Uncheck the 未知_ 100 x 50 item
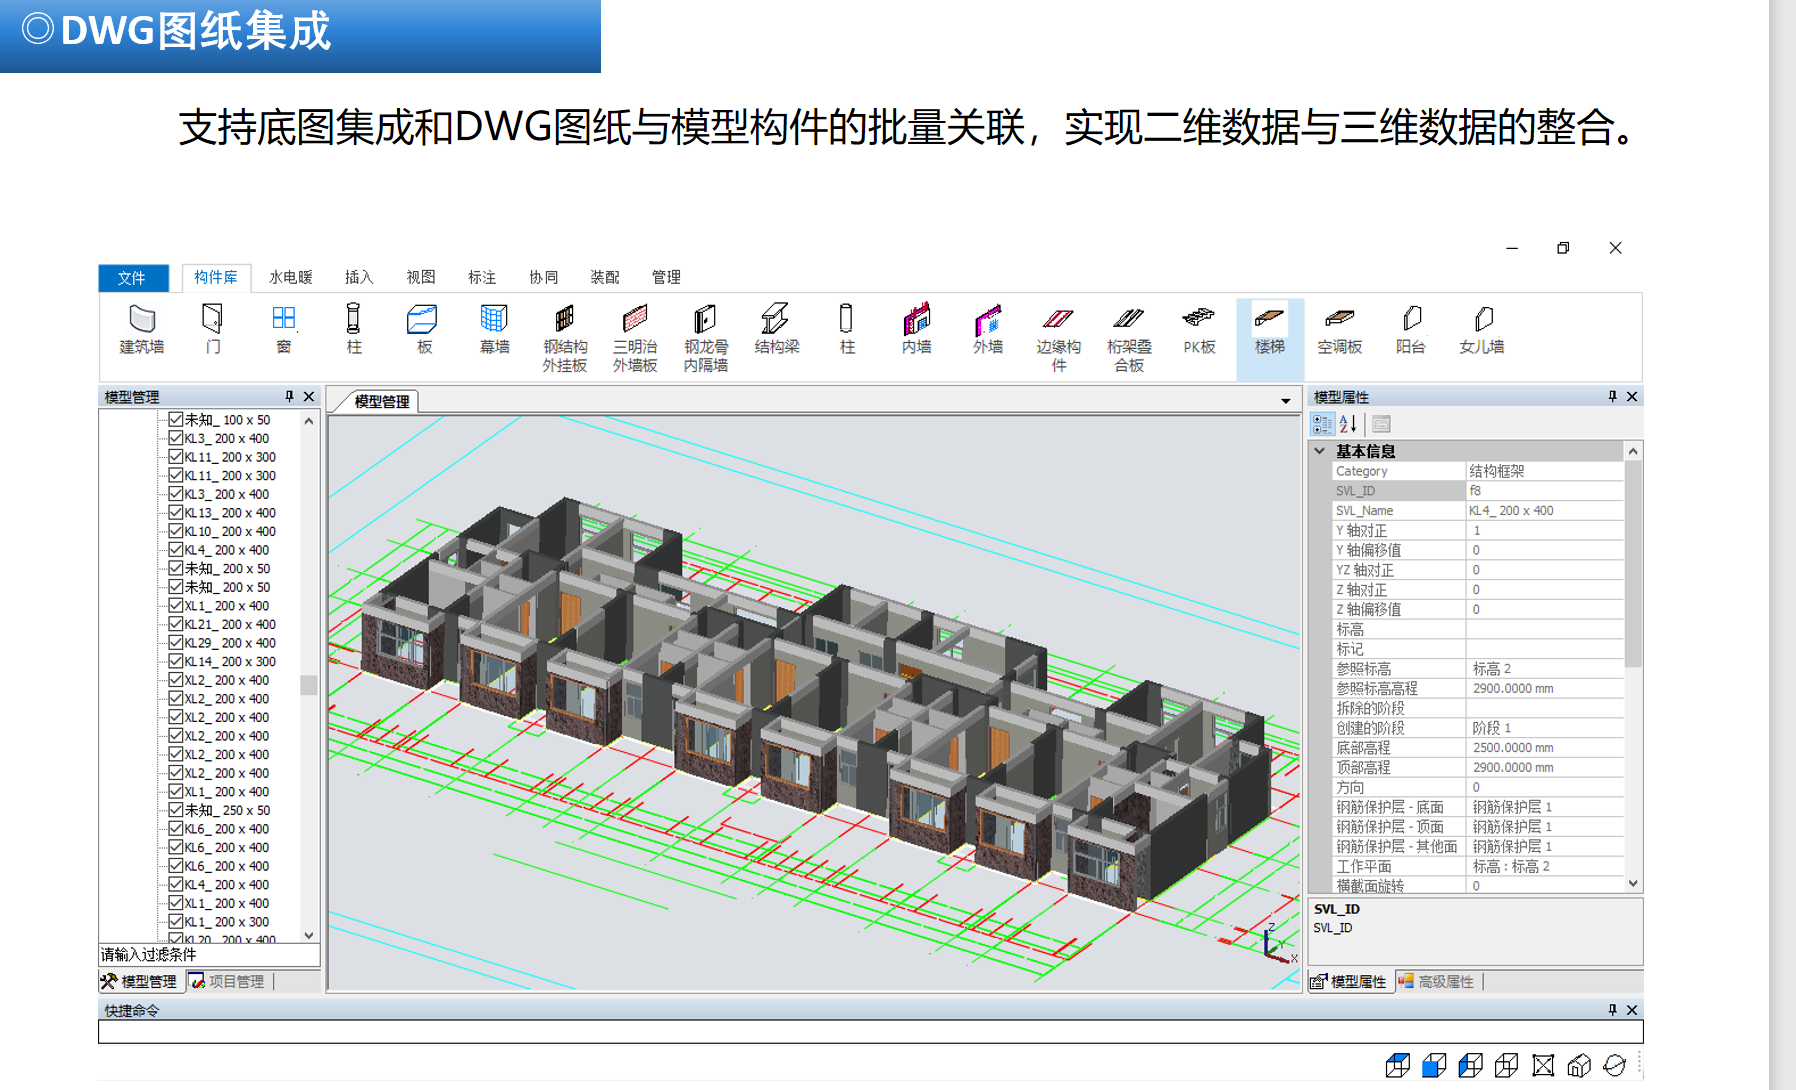The image size is (1796, 1090). 175,419
